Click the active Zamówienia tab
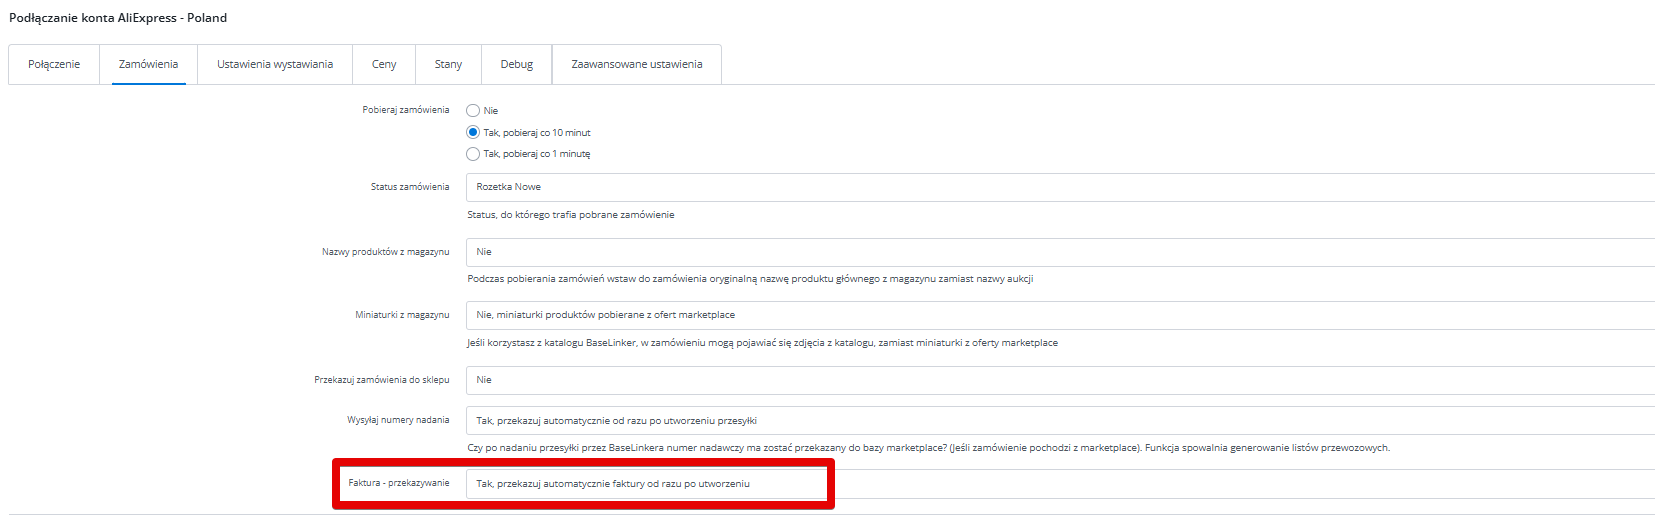The image size is (1655, 523). point(148,64)
